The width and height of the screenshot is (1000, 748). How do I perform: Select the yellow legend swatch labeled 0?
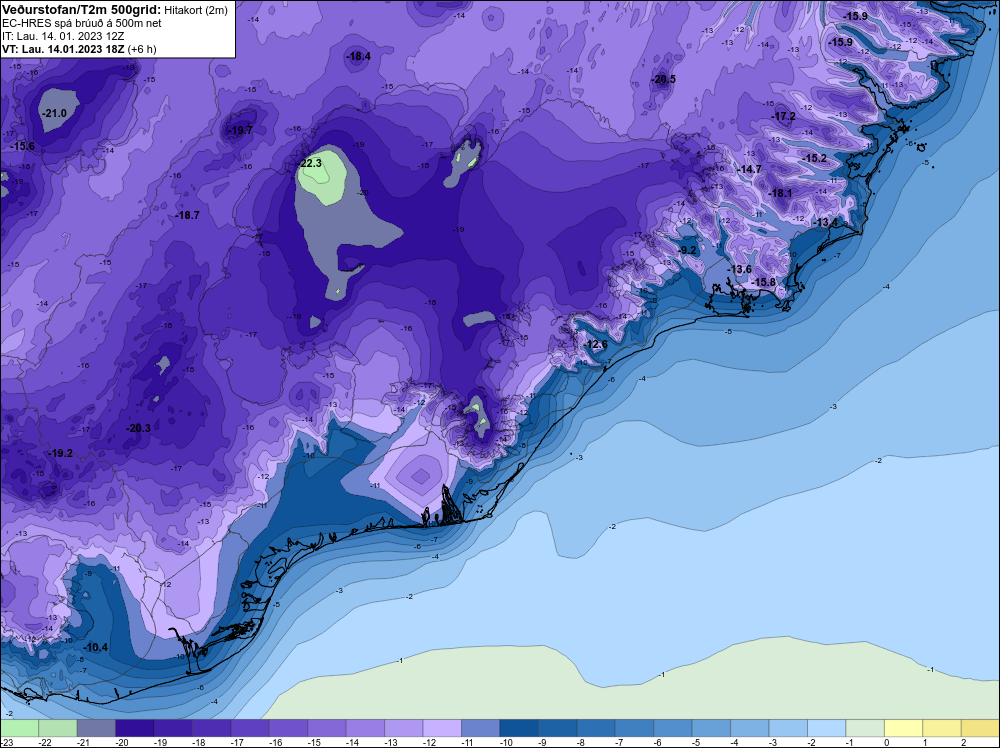pyautogui.click(x=904, y=728)
